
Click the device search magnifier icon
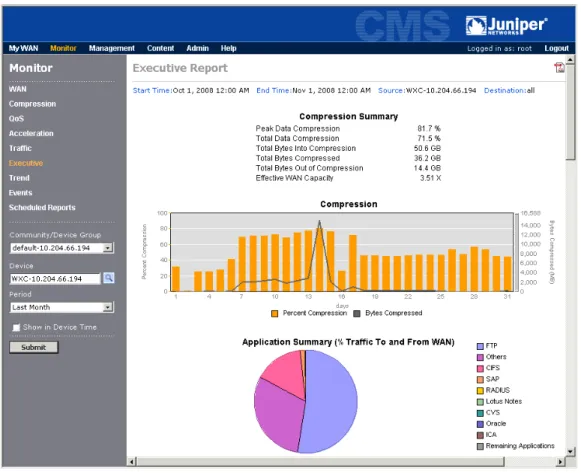(x=109, y=278)
